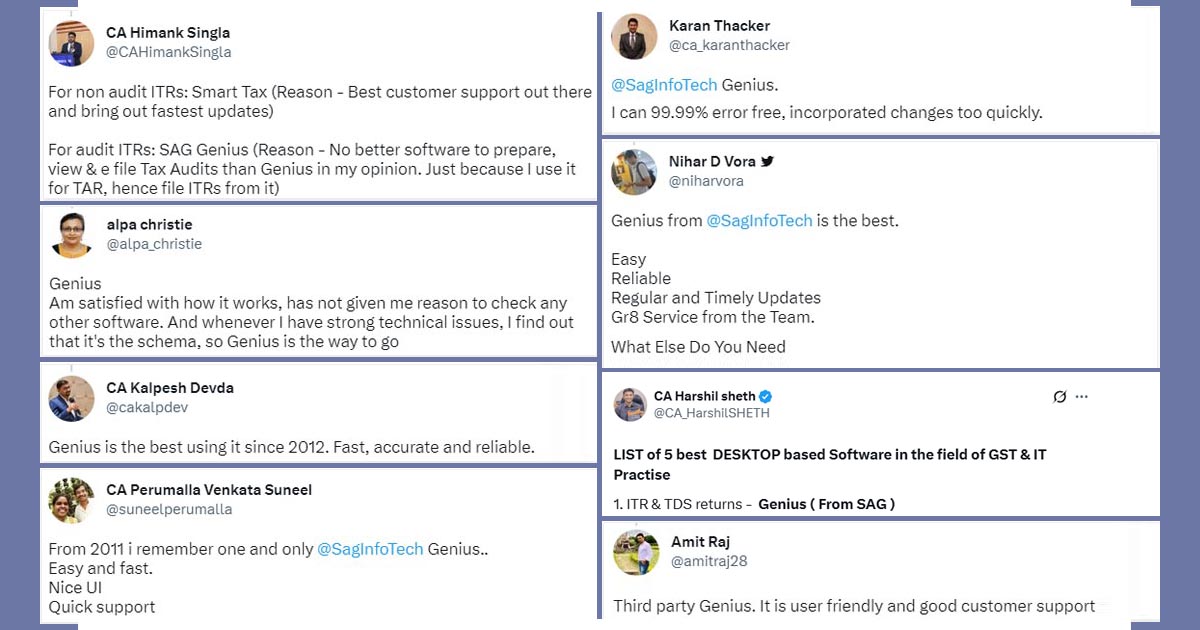Viewport: 1200px width, 630px height.
Task: Click the circular icon left of the three dots
Action: [x=1060, y=397]
